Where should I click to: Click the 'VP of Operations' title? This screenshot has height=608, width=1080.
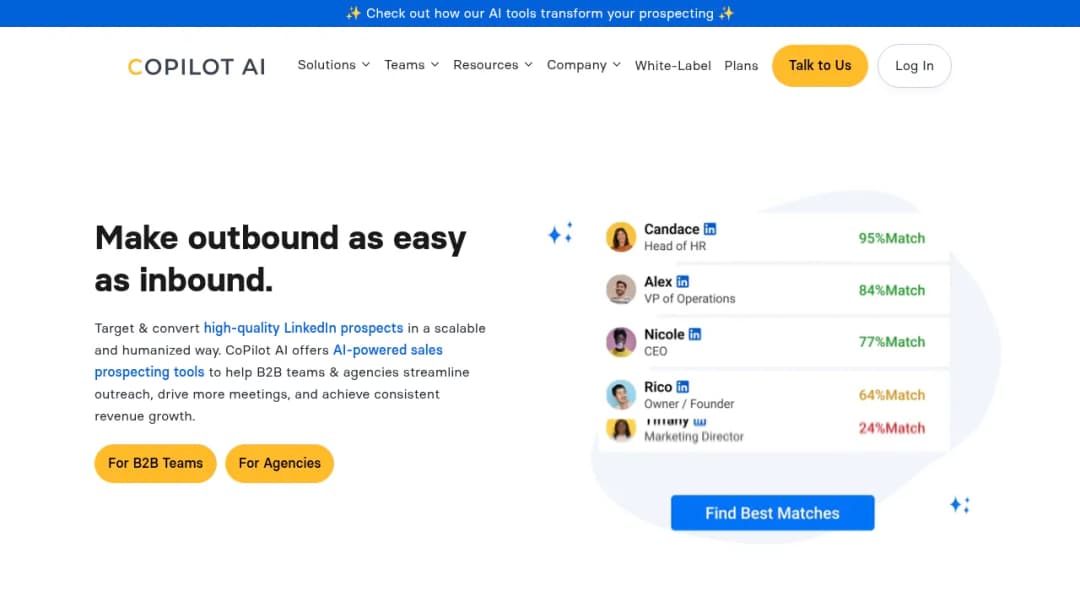coord(689,299)
